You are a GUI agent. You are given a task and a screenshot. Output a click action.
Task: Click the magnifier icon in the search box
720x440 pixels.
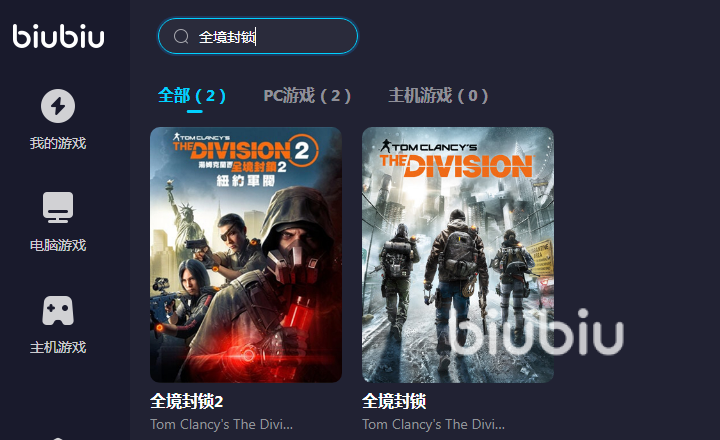(x=181, y=36)
